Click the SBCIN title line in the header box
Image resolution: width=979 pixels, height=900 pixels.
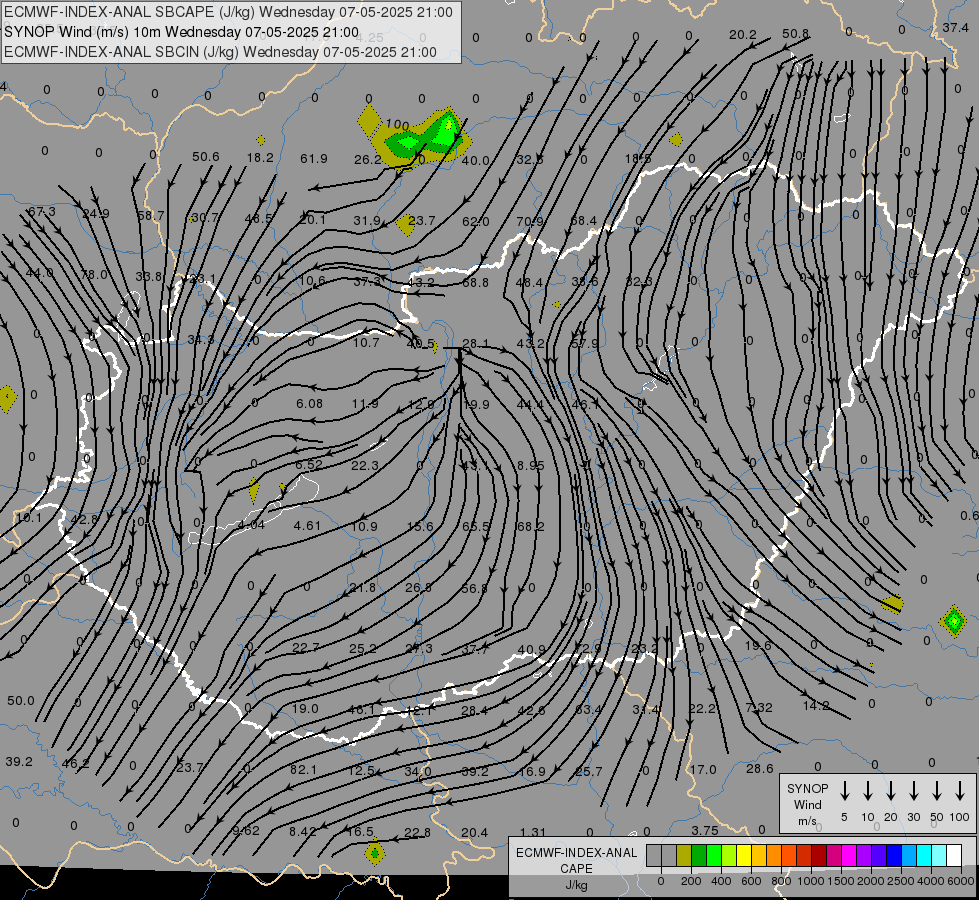[220, 52]
